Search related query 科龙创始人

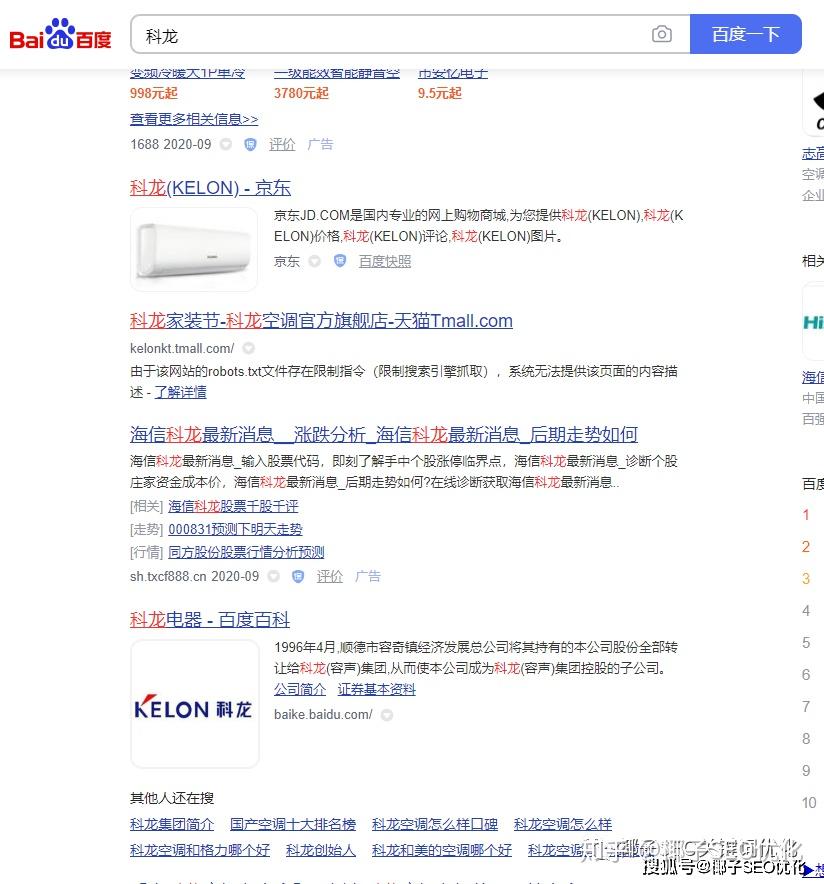321,850
